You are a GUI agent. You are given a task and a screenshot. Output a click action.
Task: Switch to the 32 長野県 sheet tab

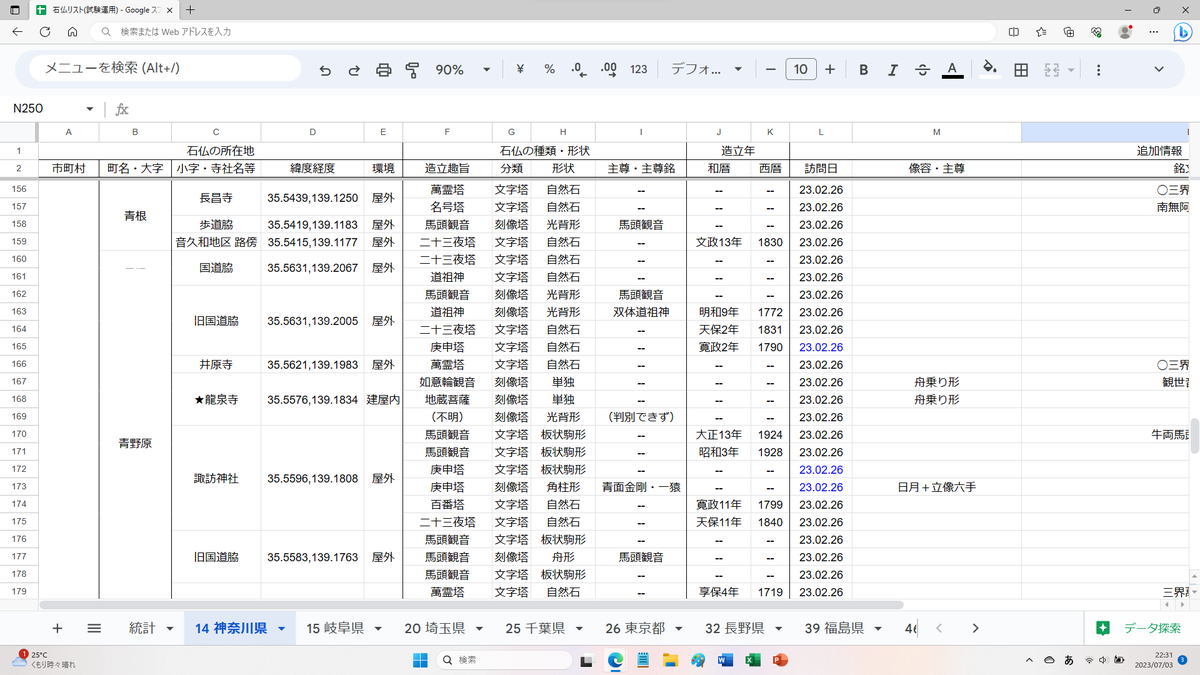point(735,628)
